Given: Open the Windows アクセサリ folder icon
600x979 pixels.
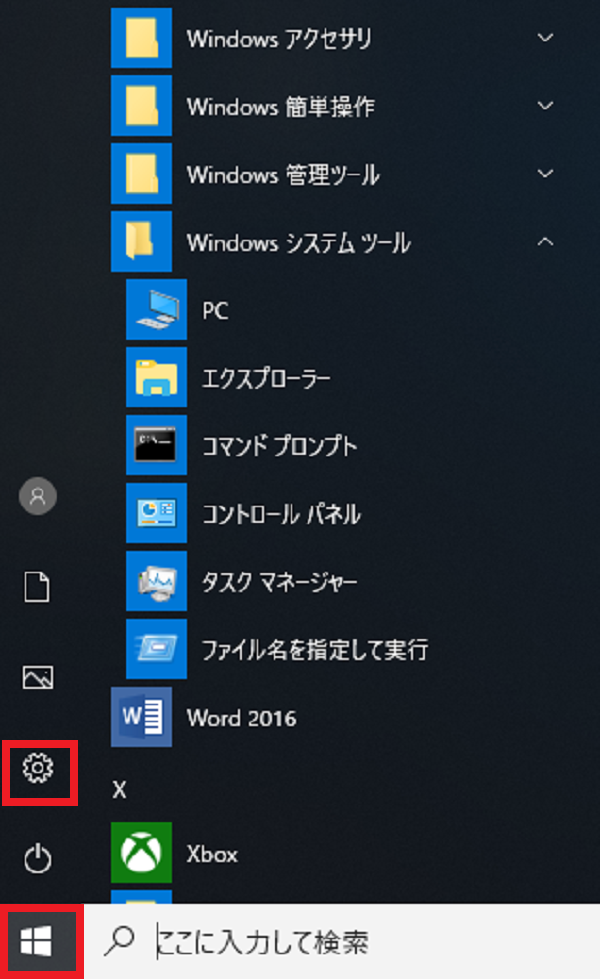Looking at the screenshot, I should [x=141, y=37].
